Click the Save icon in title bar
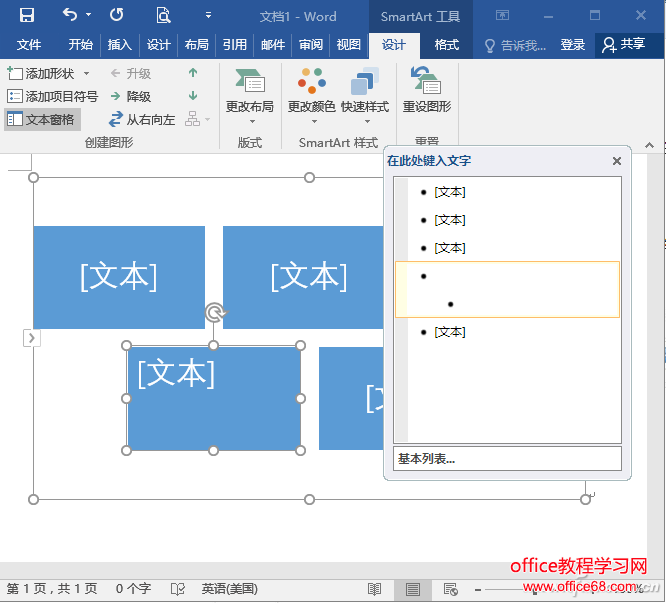The height and width of the screenshot is (603, 666). click(27, 15)
